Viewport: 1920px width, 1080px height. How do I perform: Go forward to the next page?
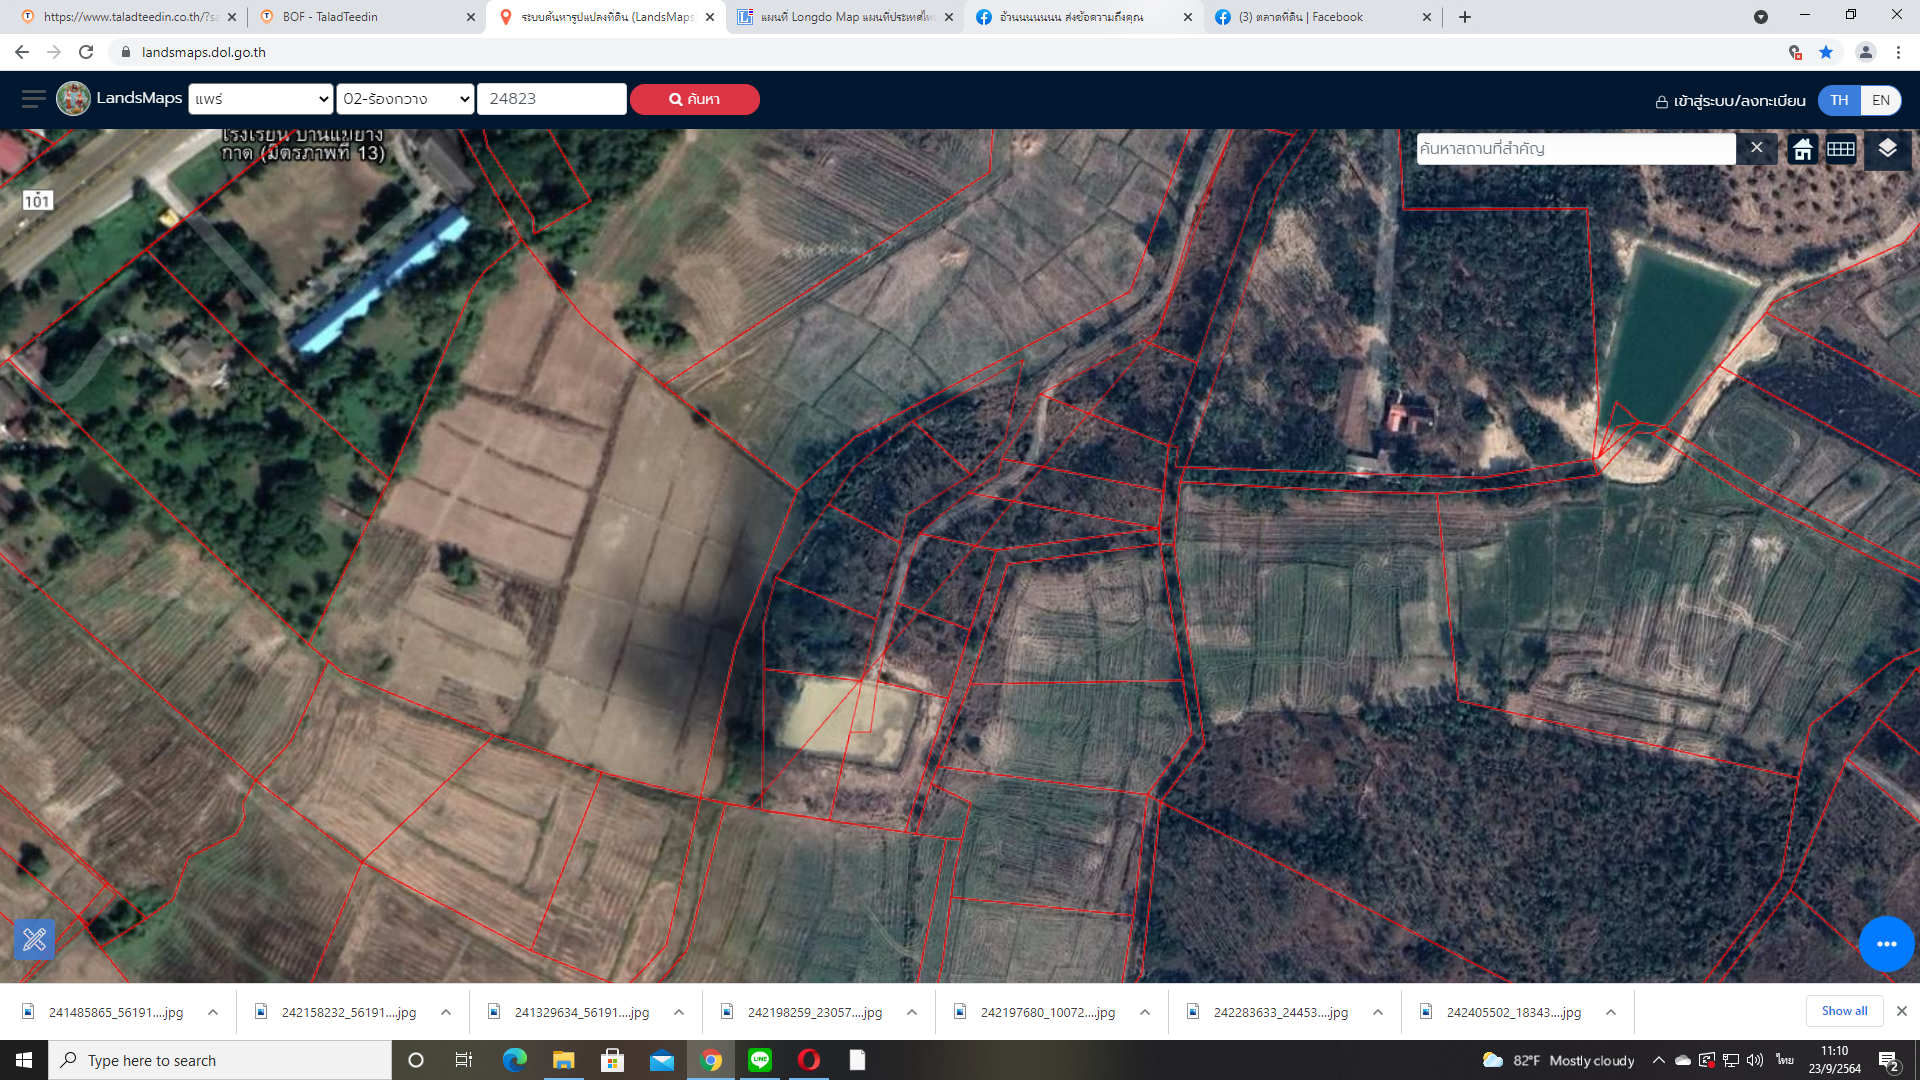tap(54, 52)
